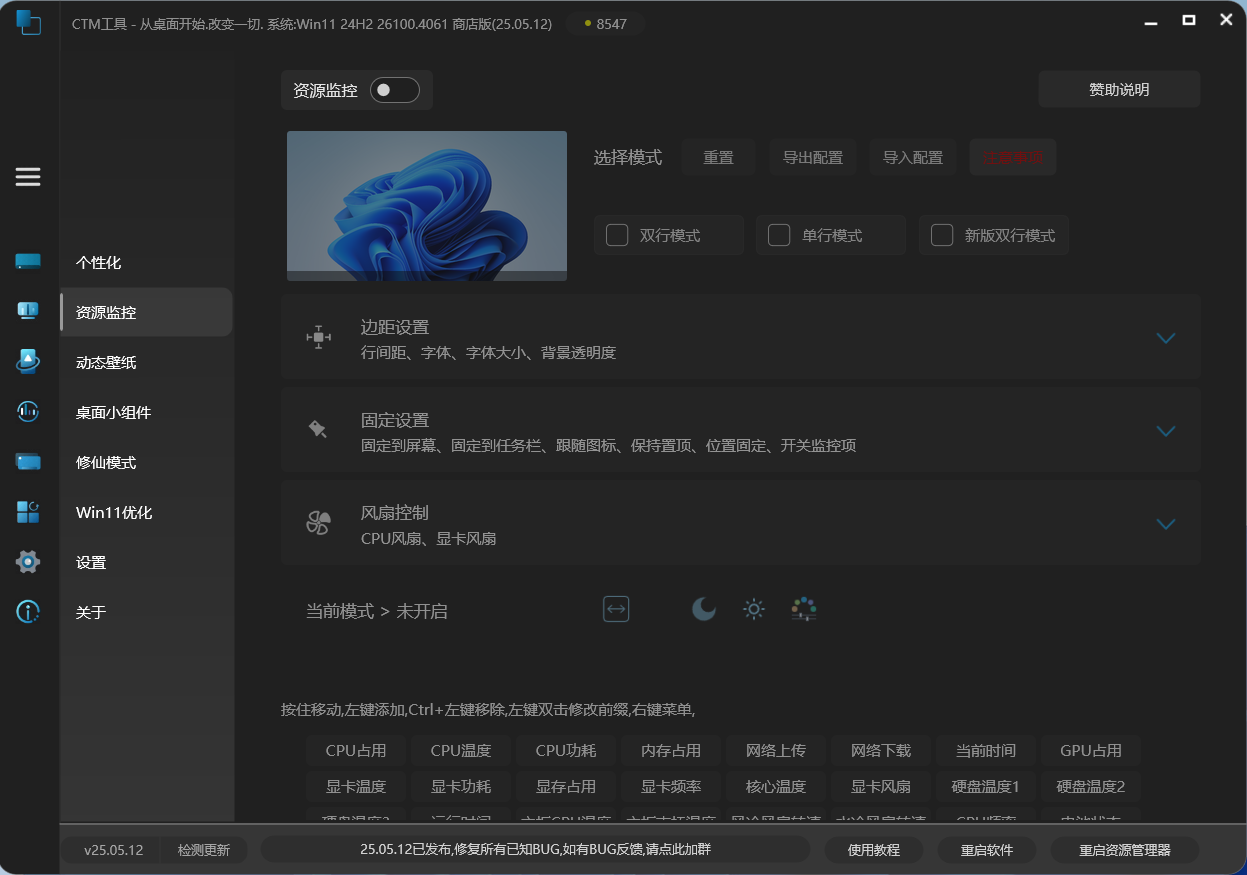Viewport: 1247px width, 875px height.
Task: Click the 风扇控制 fan icon
Action: tap(318, 523)
